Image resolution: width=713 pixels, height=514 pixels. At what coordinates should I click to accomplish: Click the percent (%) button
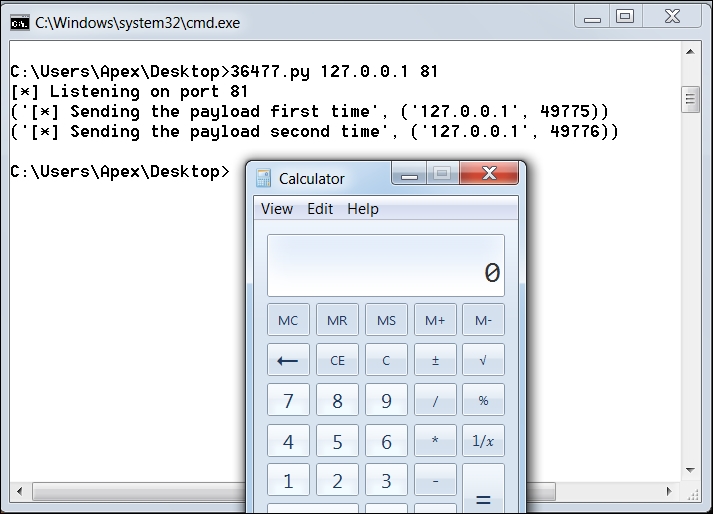[483, 400]
